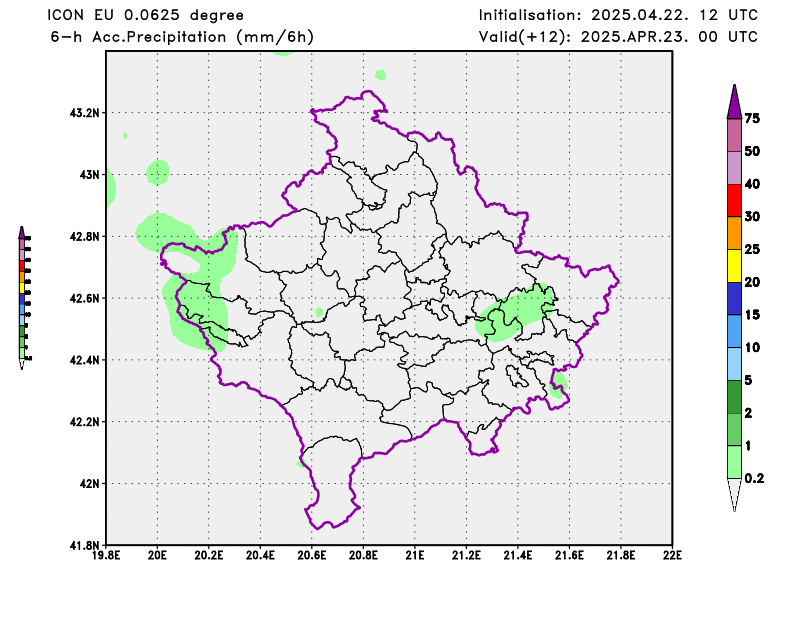The image size is (800, 618).
Task: Click the '21.2E' longitude label
Action: click(x=466, y=556)
